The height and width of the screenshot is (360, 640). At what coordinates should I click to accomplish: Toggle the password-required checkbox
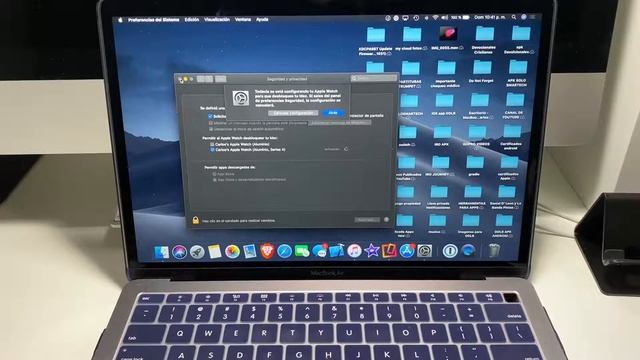tap(210, 116)
